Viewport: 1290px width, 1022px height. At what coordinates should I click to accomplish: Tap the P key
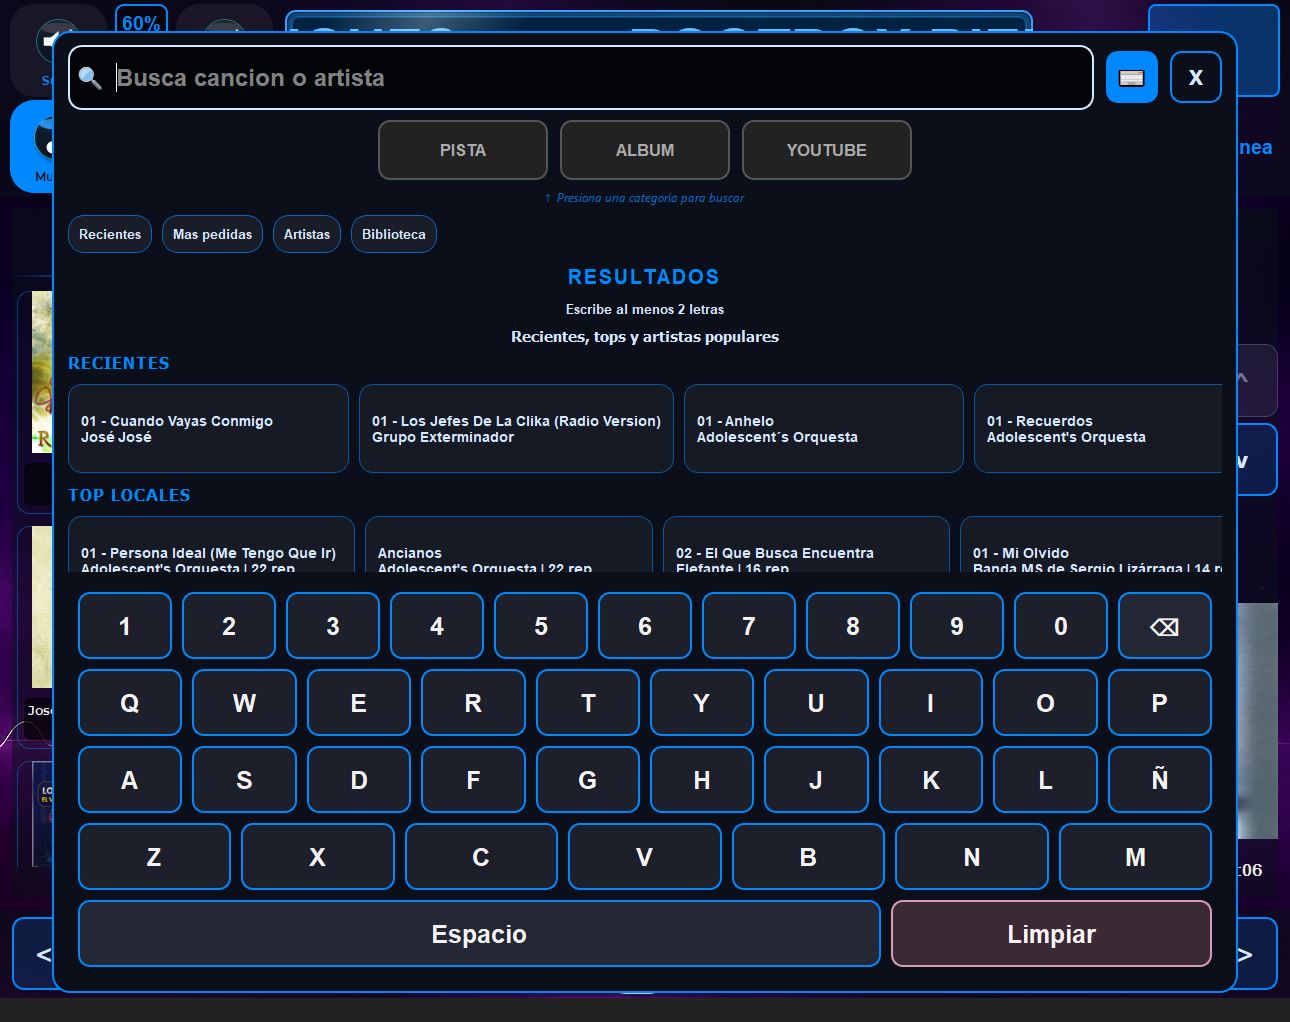[1160, 703]
